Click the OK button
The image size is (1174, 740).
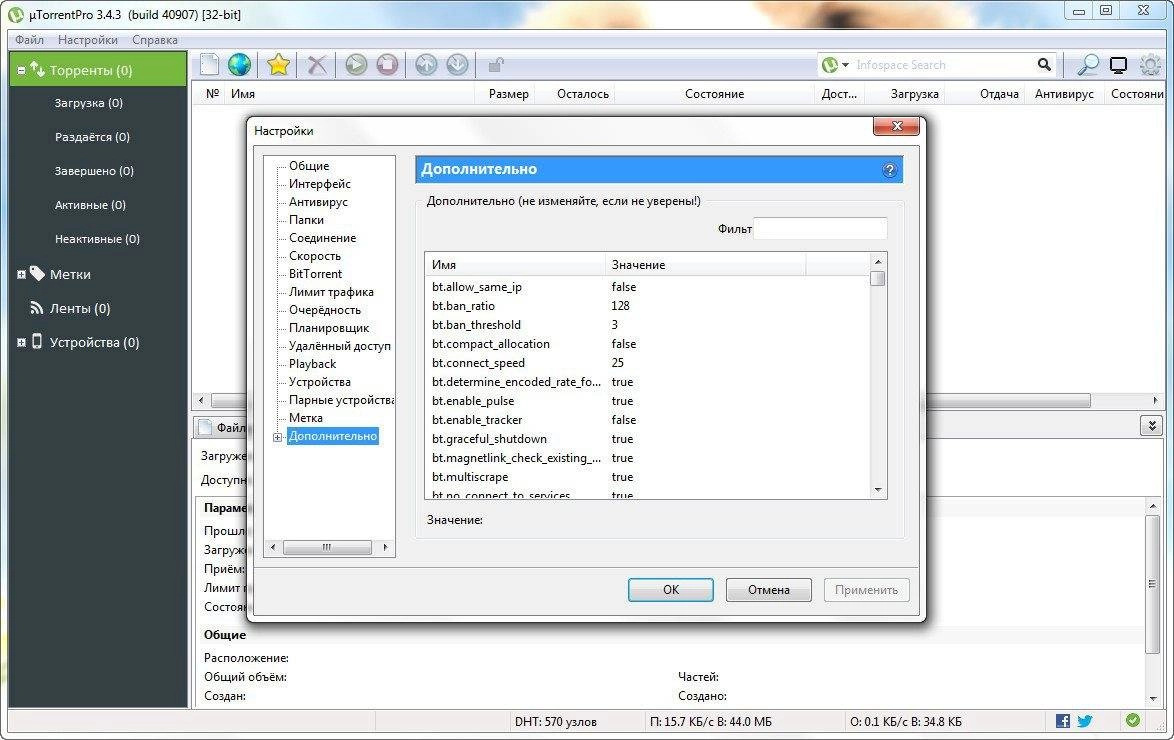pos(671,589)
